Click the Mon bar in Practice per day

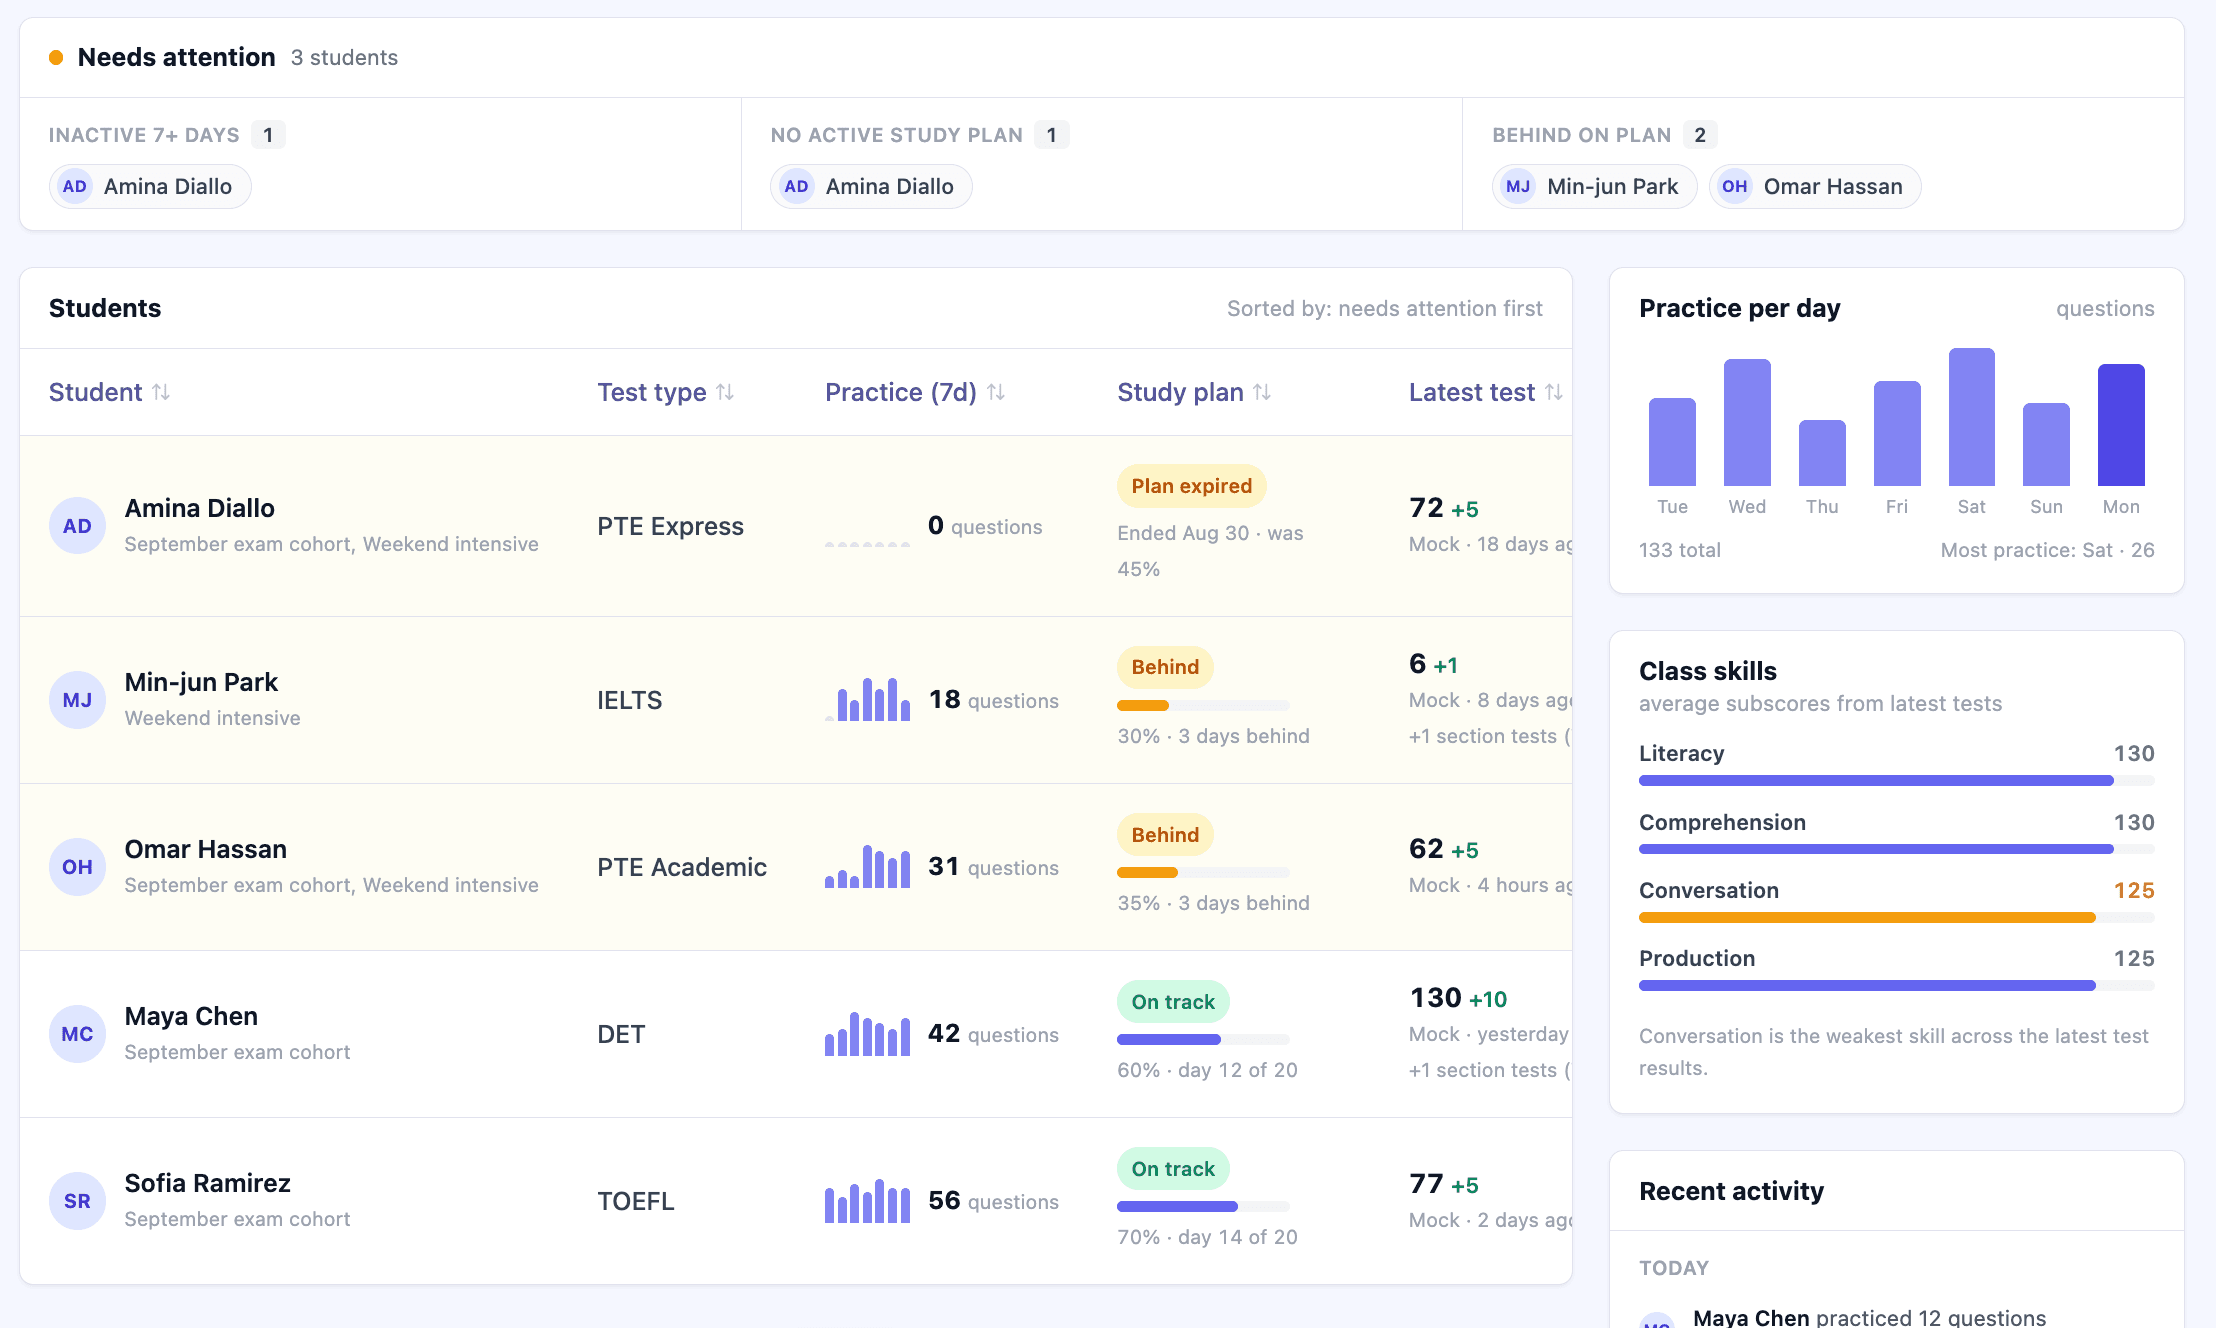coord(2121,425)
